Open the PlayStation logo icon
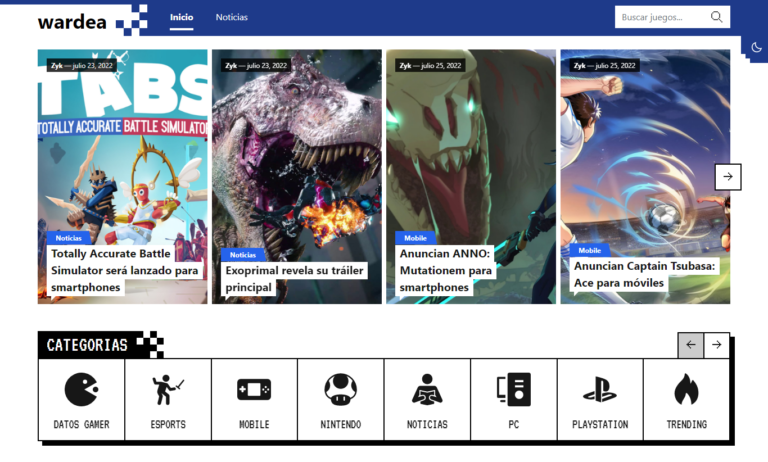 point(600,389)
